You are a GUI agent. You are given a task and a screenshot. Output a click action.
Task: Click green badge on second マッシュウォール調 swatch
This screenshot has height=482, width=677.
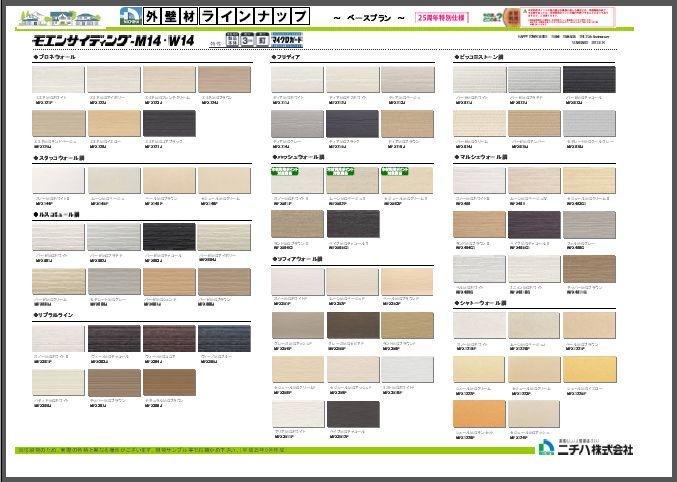click(x=340, y=171)
